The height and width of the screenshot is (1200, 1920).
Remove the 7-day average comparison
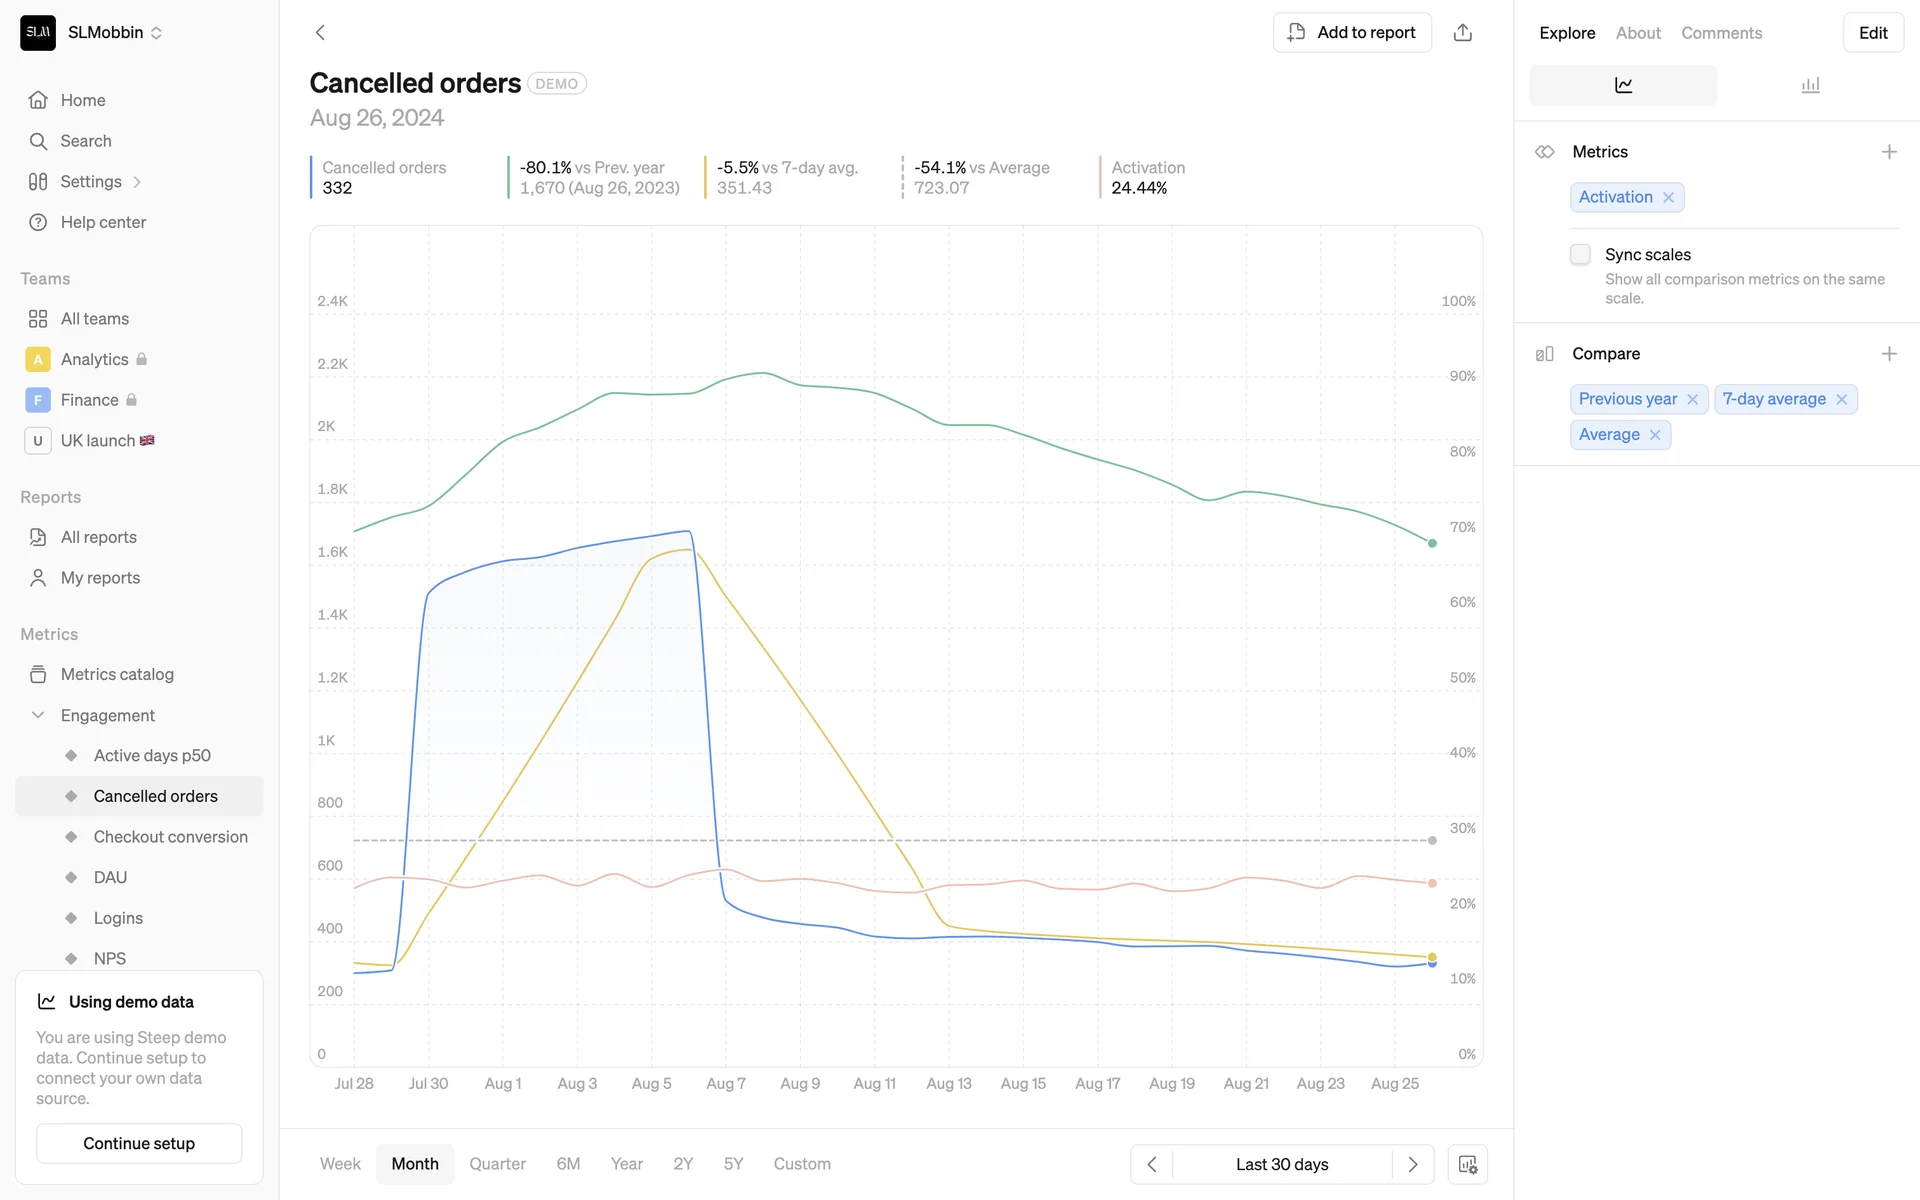1841,399
